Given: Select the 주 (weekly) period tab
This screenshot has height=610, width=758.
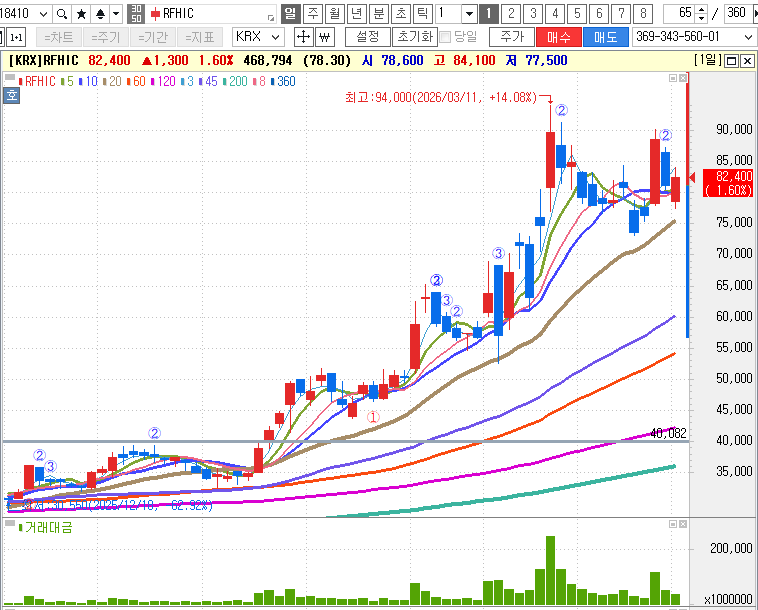Looking at the screenshot, I should coord(313,14).
